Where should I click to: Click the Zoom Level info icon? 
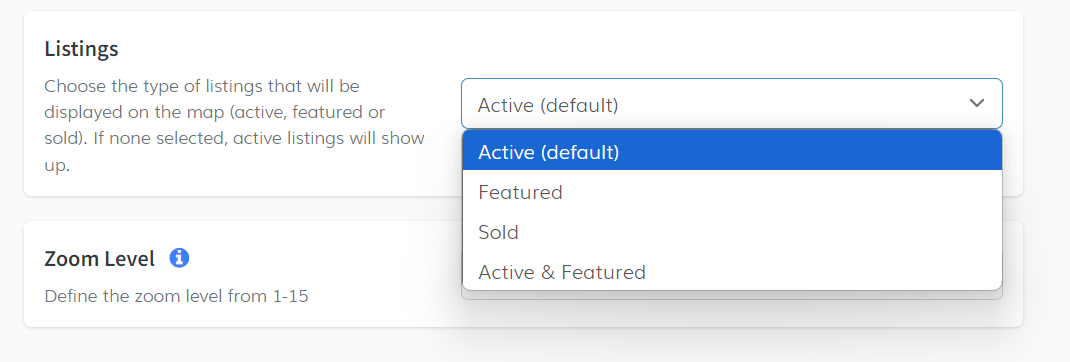coord(179,258)
